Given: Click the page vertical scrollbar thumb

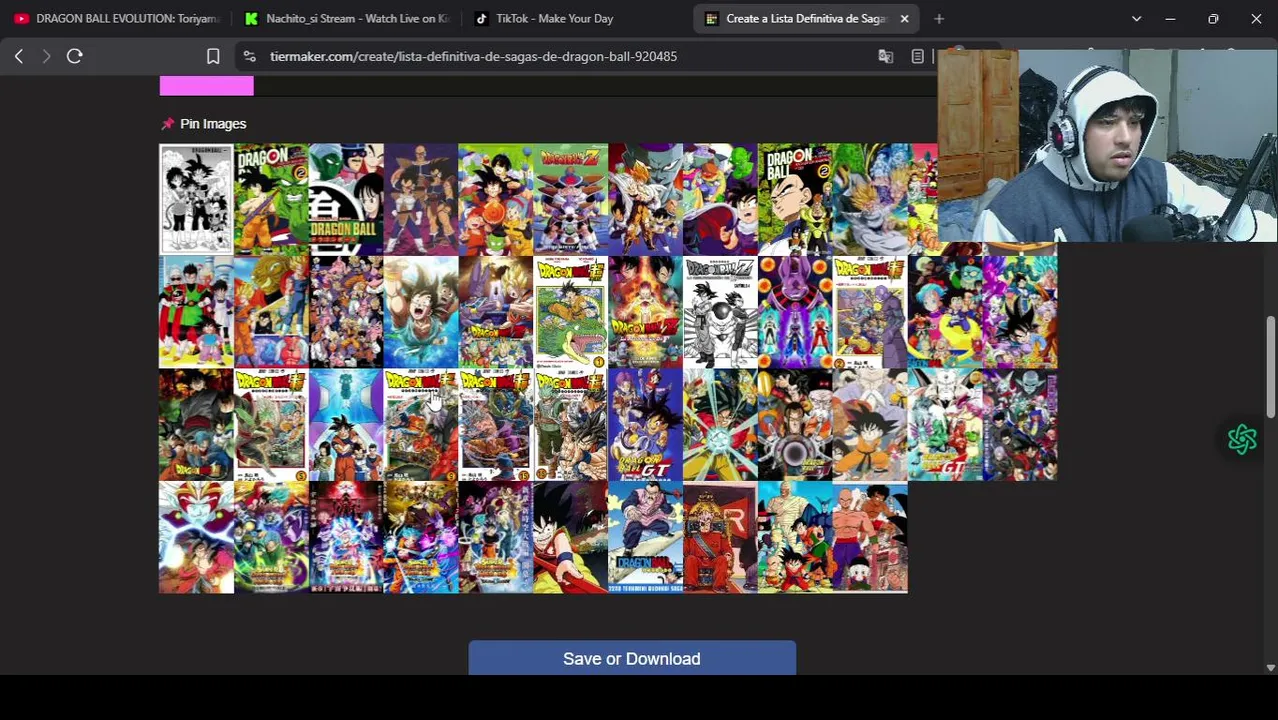Looking at the screenshot, I should tap(1271, 367).
